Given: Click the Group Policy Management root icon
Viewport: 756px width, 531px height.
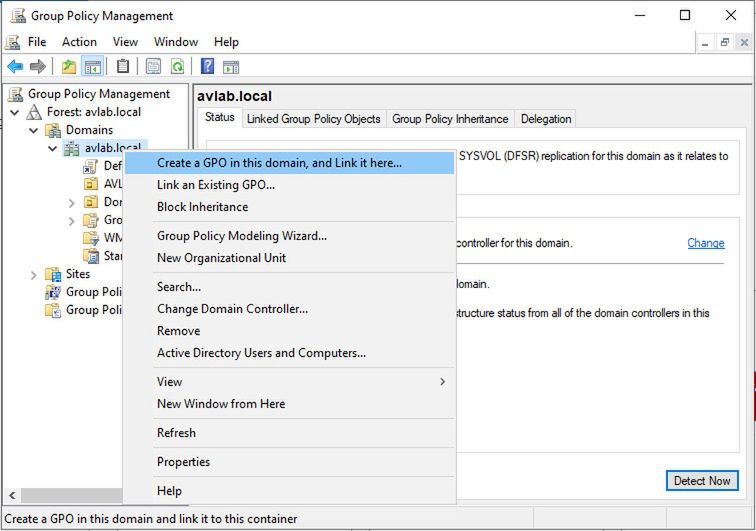Looking at the screenshot, I should tap(15, 94).
